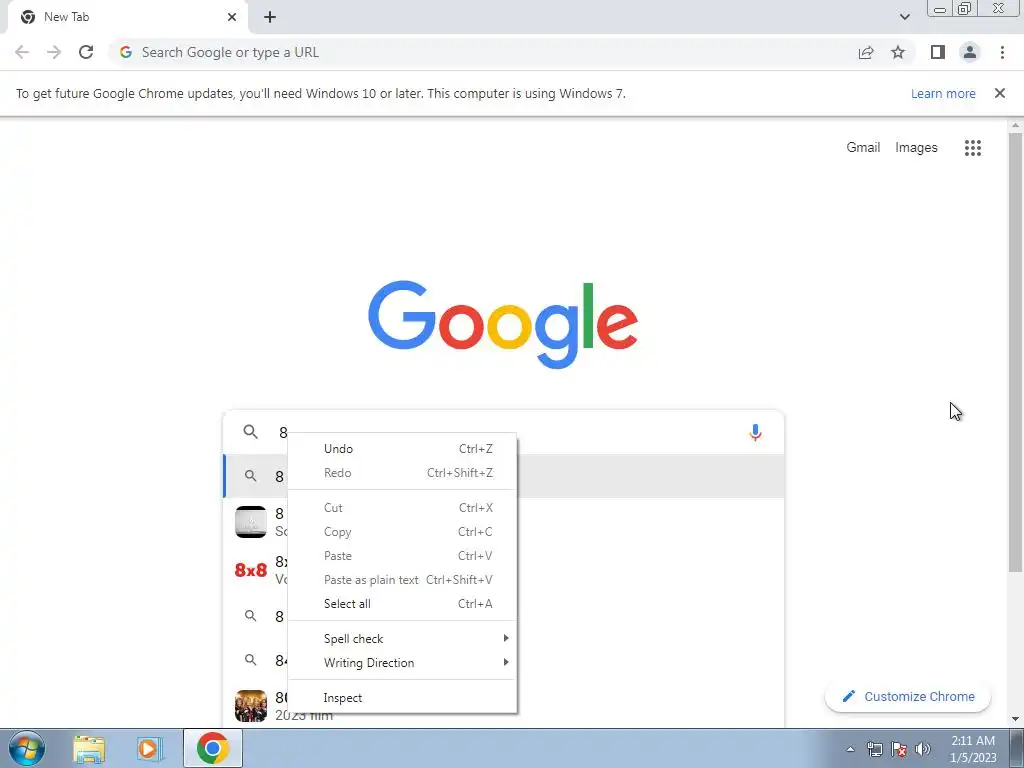
Task: Open Chrome's three-dot menu
Action: click(1002, 52)
